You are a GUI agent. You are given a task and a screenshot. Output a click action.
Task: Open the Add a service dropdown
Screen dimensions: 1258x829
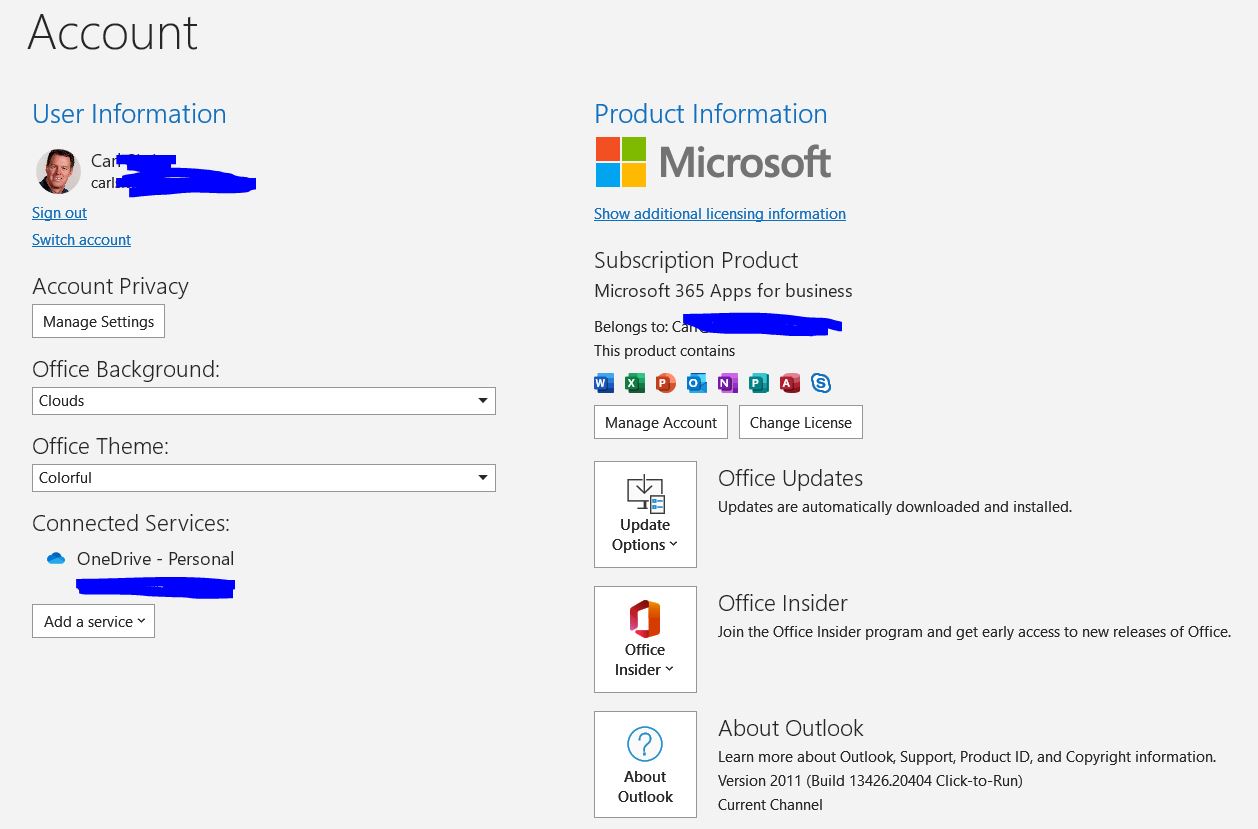(93, 621)
